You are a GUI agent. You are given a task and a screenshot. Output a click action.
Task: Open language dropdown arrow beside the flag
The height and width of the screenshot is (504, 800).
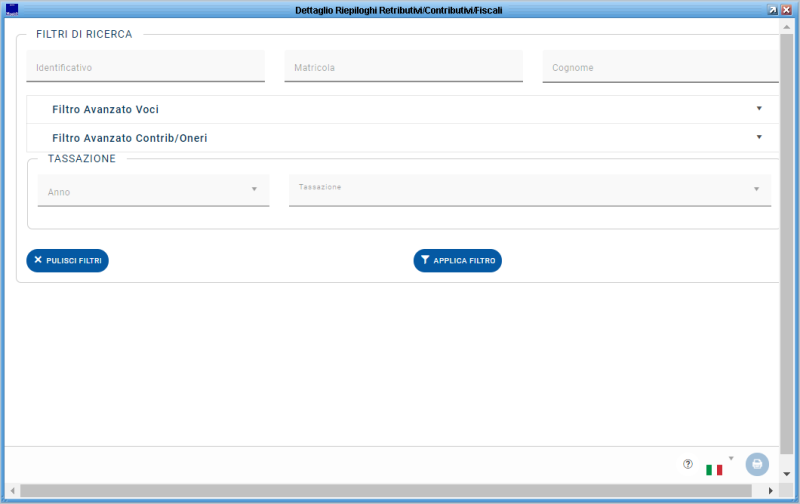731,458
